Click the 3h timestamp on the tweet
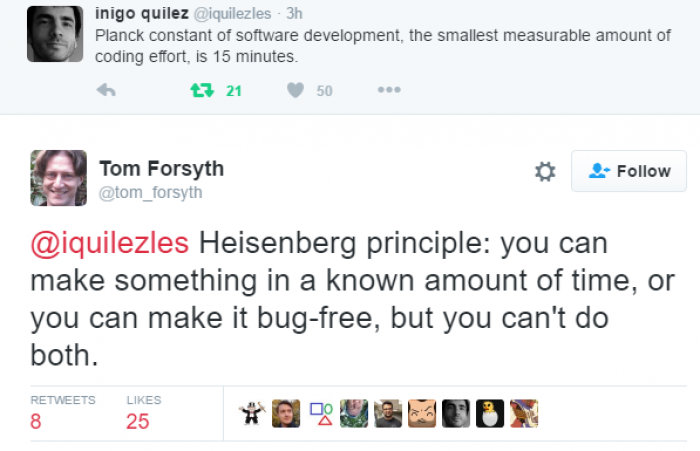Image resolution: width=700 pixels, height=451 pixels. click(x=294, y=13)
